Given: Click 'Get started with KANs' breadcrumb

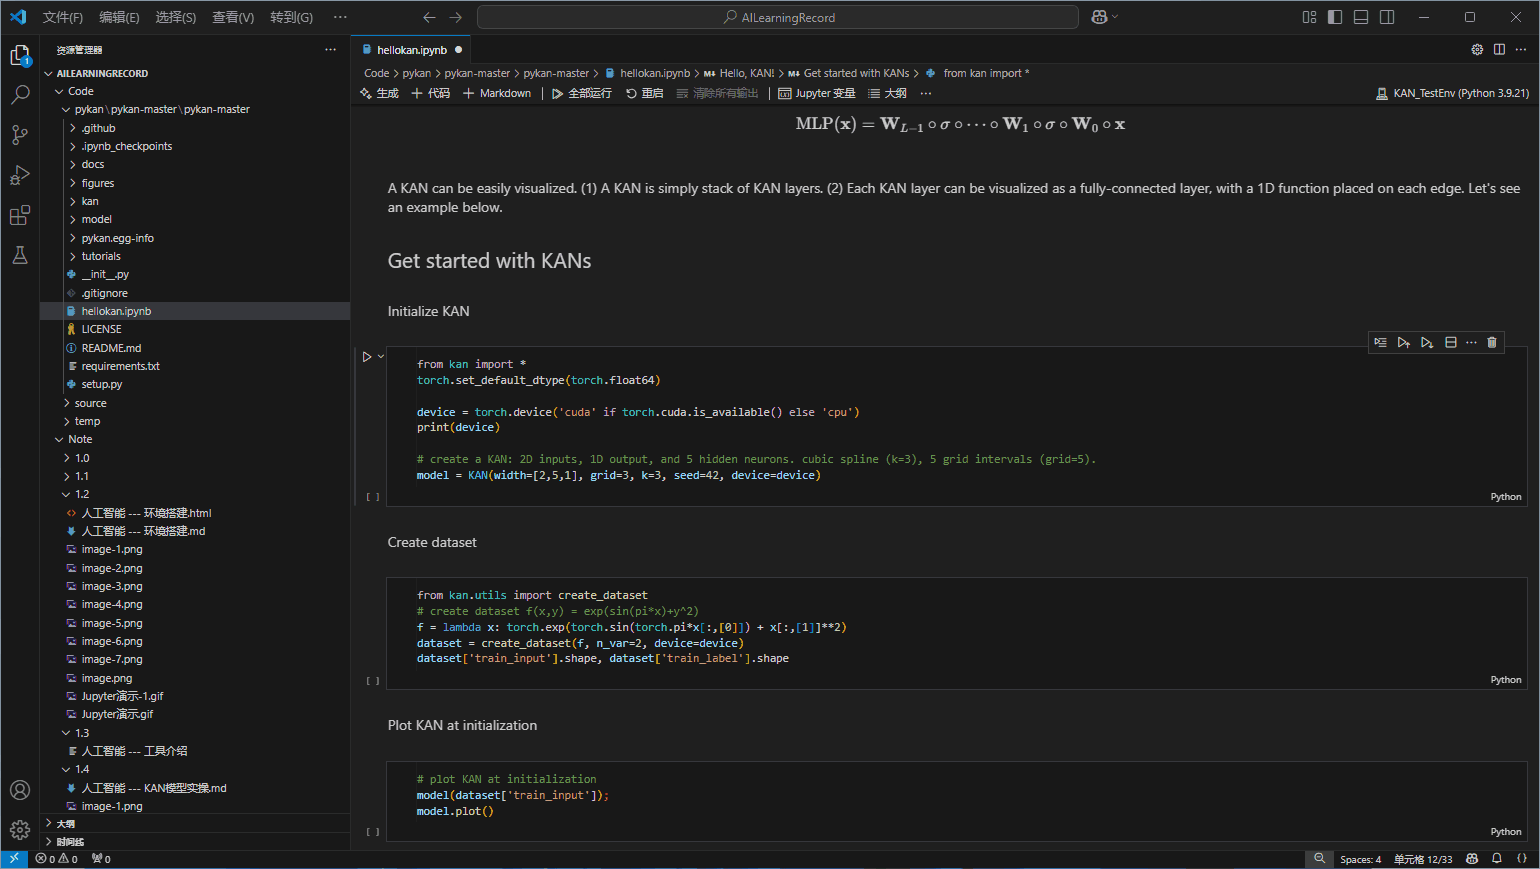Looking at the screenshot, I should click(856, 73).
